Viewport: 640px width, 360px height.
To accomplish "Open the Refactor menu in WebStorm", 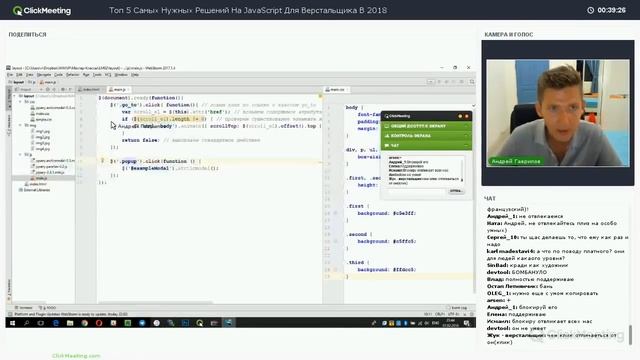I will 73,75.
